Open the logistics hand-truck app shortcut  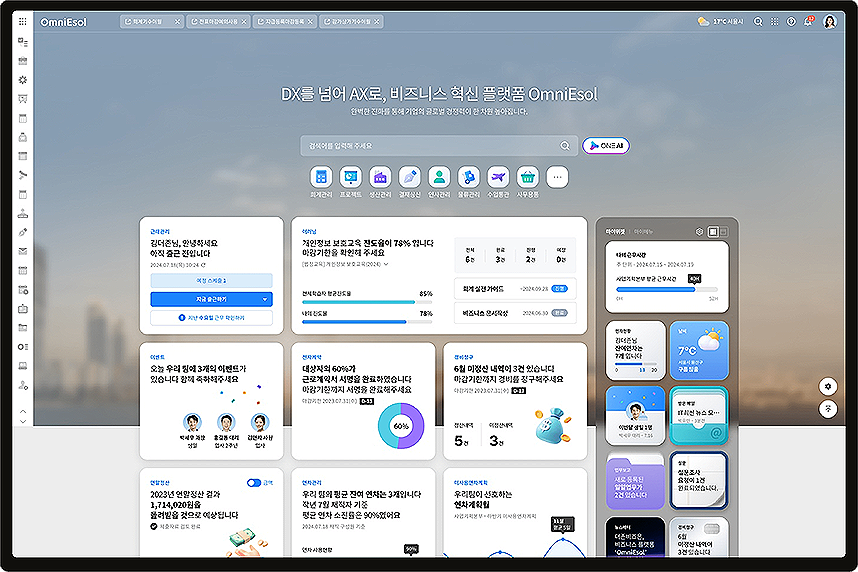click(469, 177)
